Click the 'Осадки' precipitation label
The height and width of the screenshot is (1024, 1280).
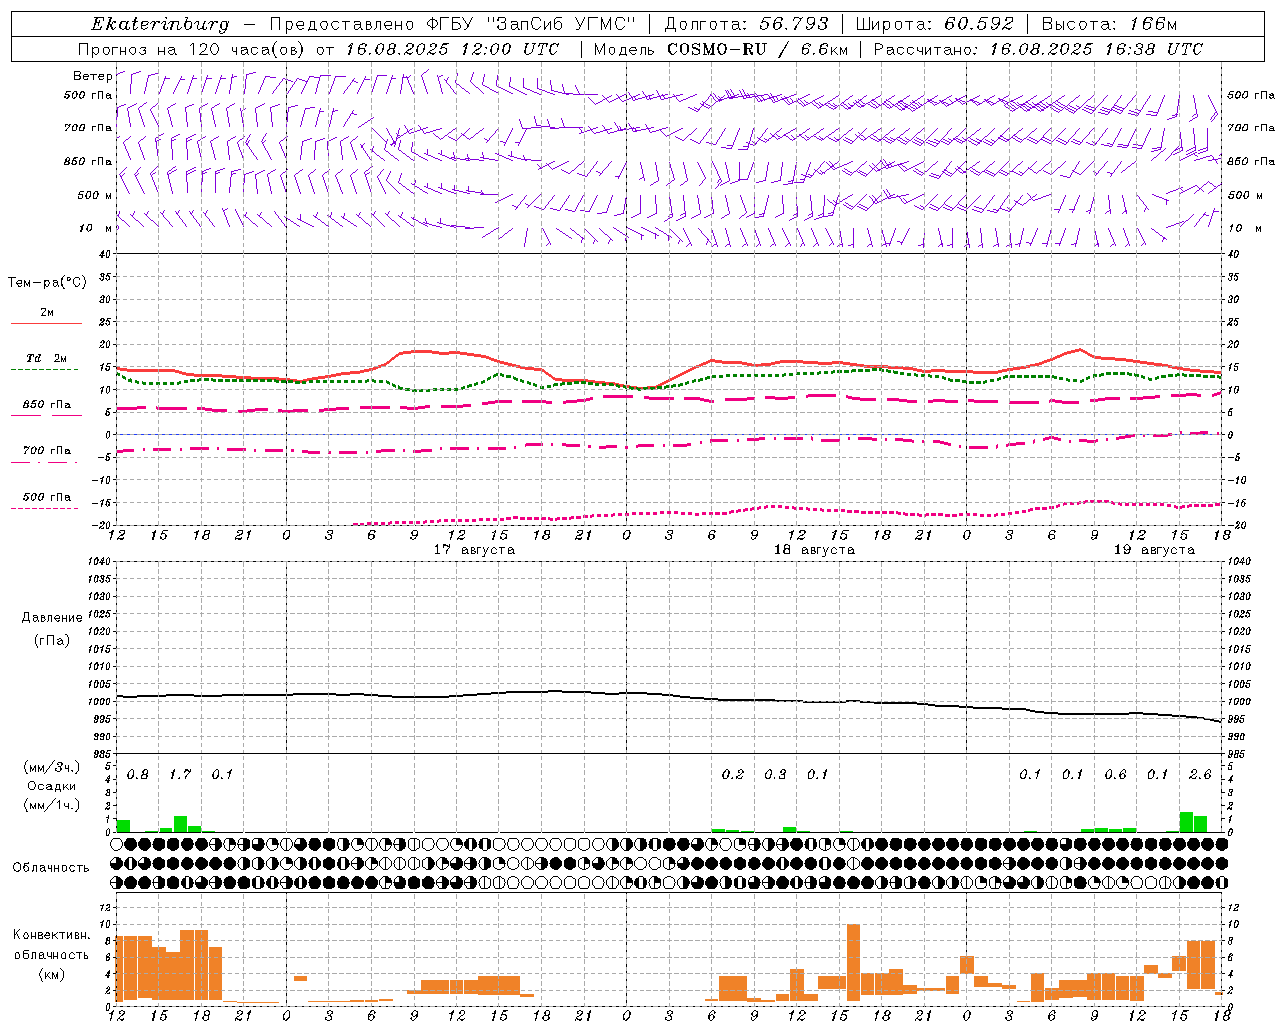tap(52, 786)
